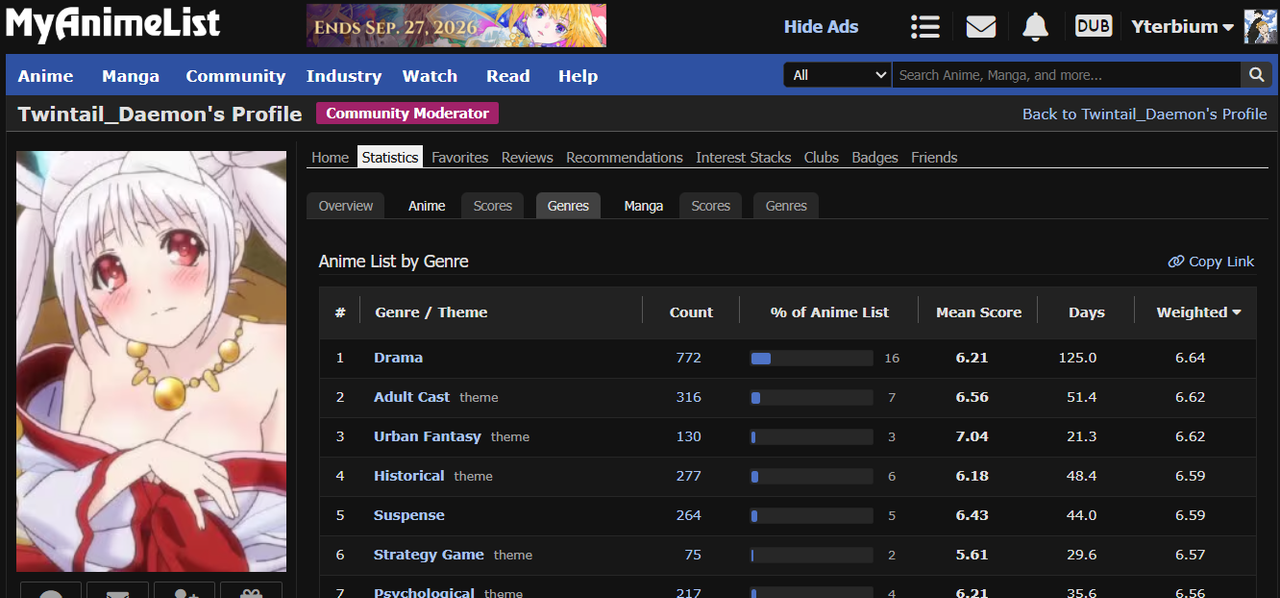Screen dimensions: 1280x598
Task: Sort by the Mean Score column header
Action: point(979,312)
